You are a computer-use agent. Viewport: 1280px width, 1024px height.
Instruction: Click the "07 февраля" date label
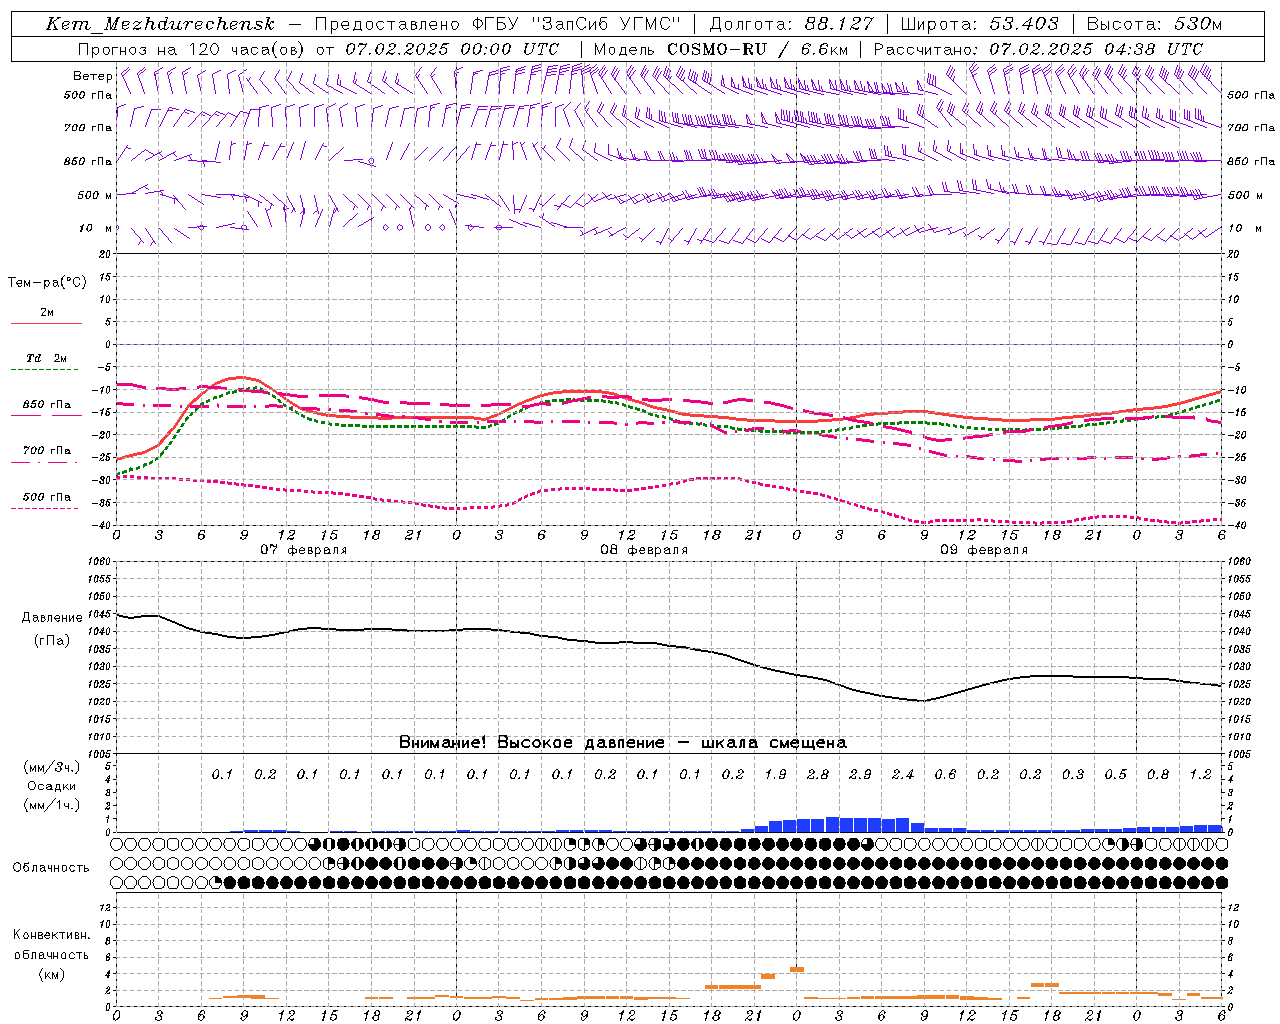[303, 550]
